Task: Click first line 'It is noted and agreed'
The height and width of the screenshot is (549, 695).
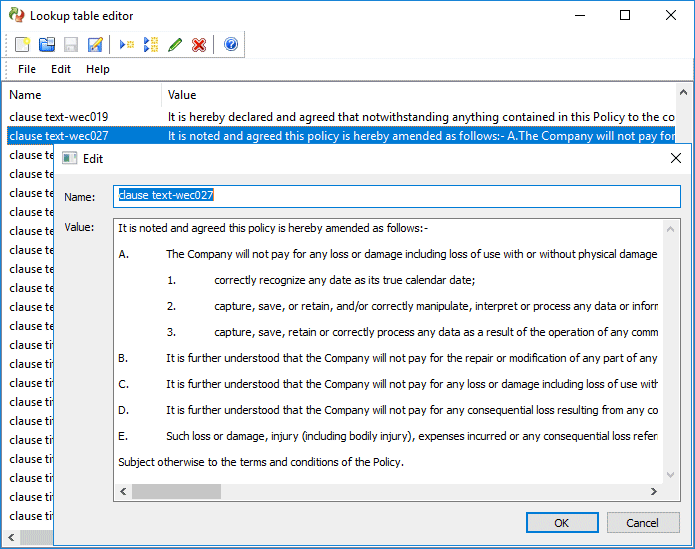Action: pyautogui.click(x=273, y=228)
